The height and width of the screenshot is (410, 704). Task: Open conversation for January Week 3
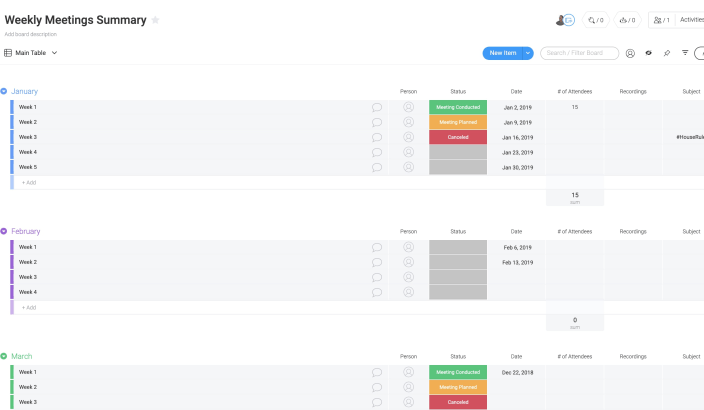point(377,137)
